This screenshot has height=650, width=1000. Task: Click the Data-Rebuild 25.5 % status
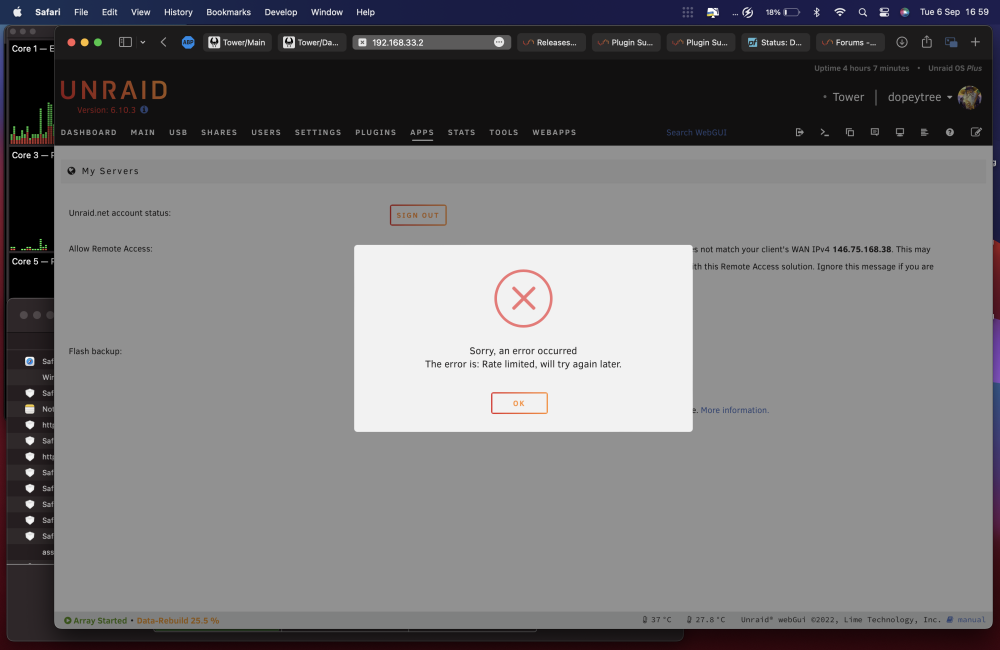click(178, 620)
